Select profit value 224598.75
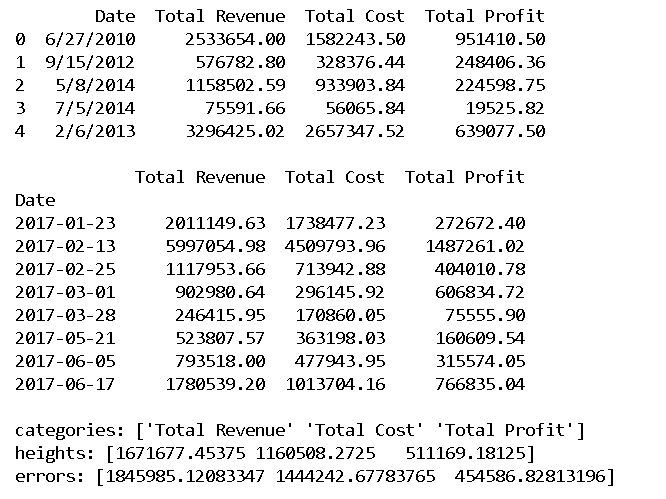 click(500, 85)
